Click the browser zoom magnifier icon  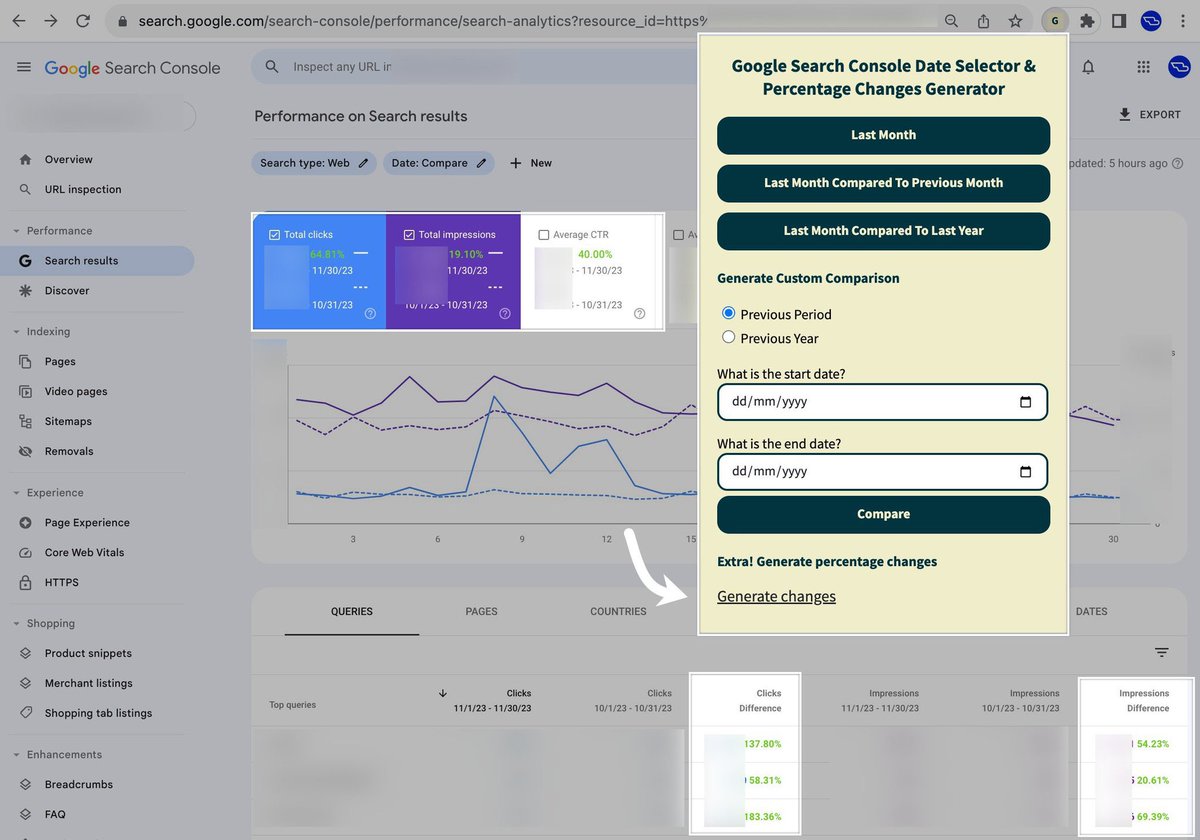pos(951,21)
